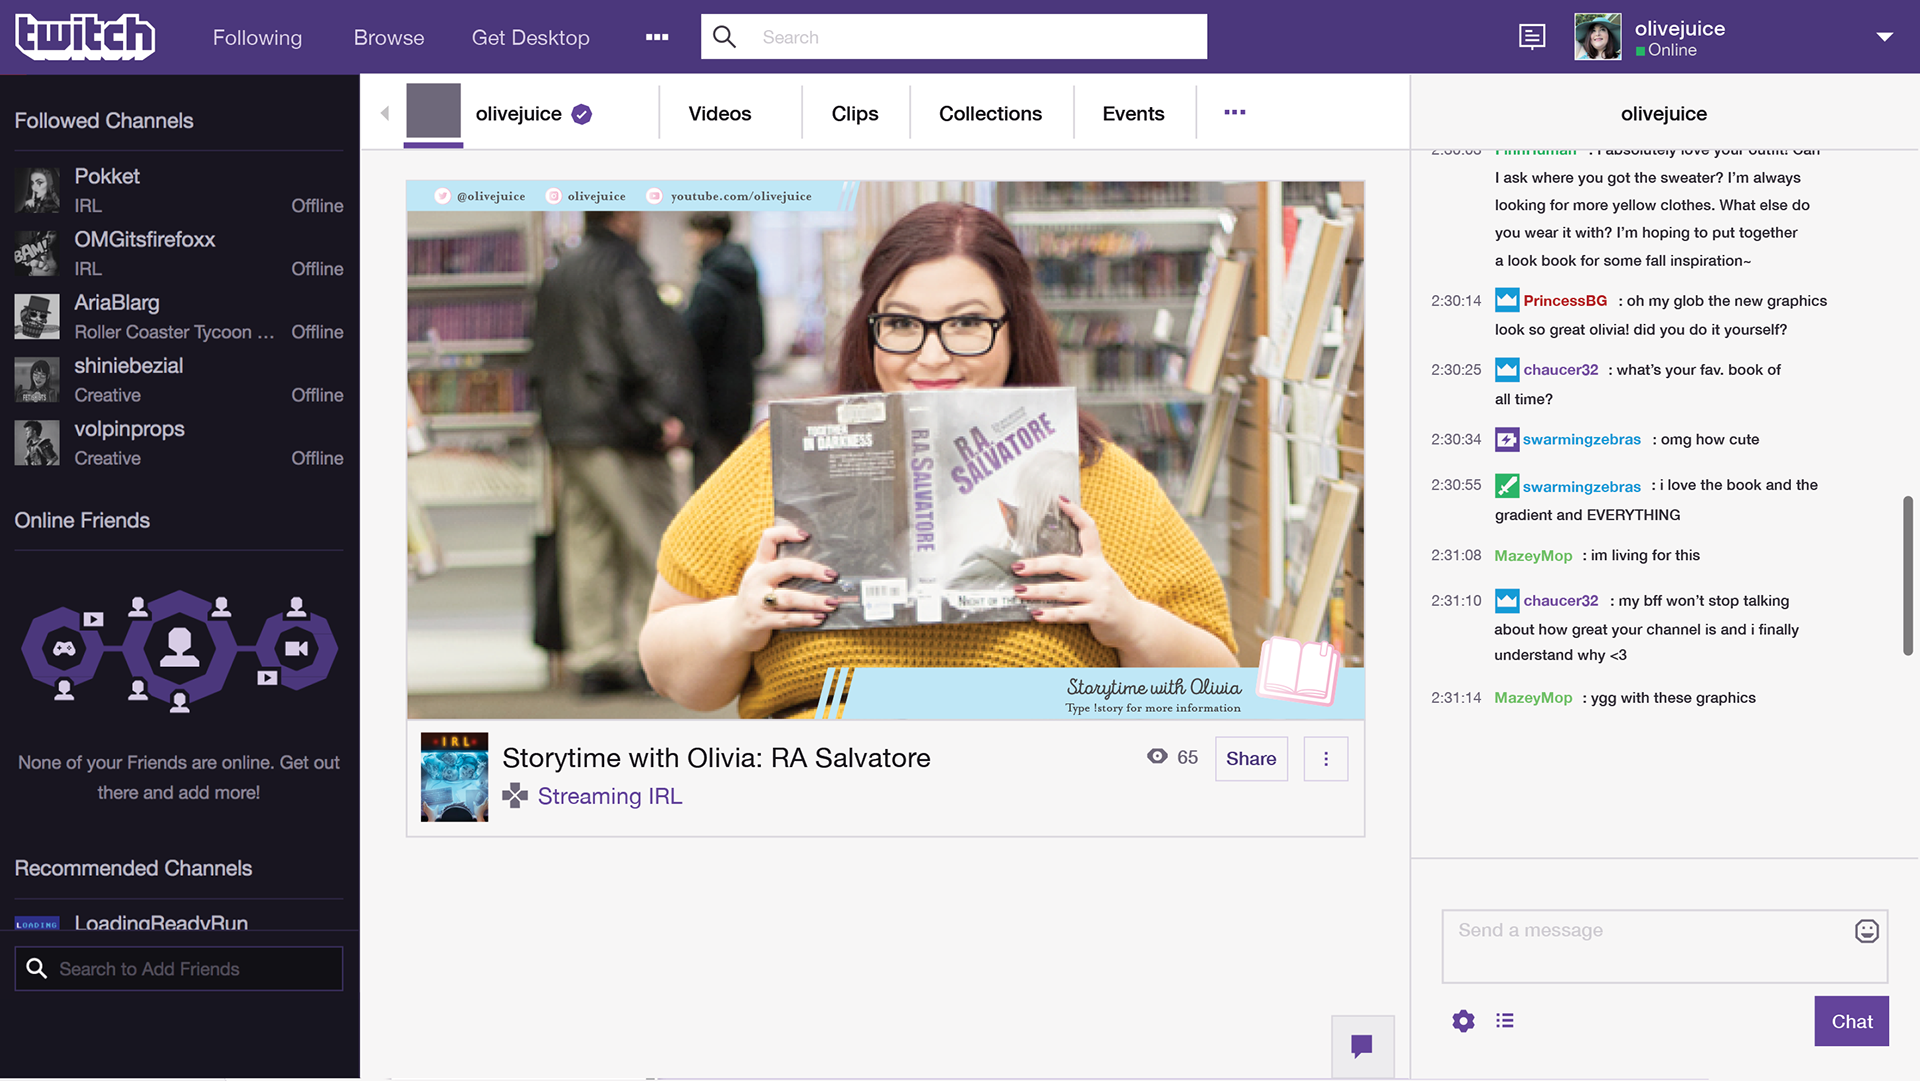Image resolution: width=1920 pixels, height=1081 pixels.
Task: Open the viewer list icon
Action: 1505,1021
